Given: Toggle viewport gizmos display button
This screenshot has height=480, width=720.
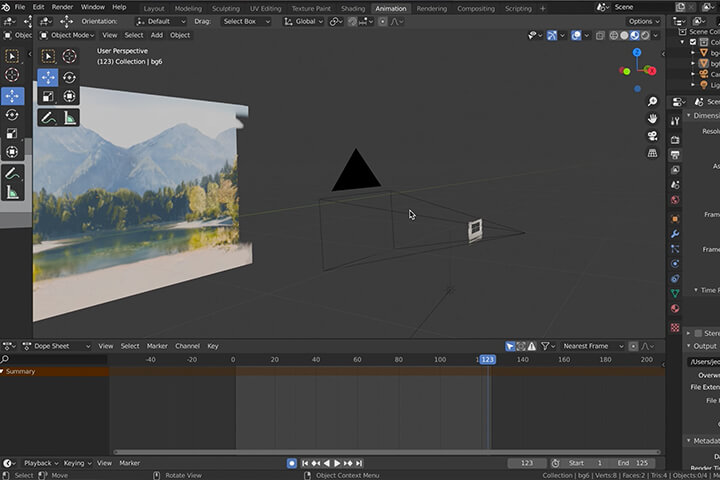Looking at the screenshot, I should (552, 35).
